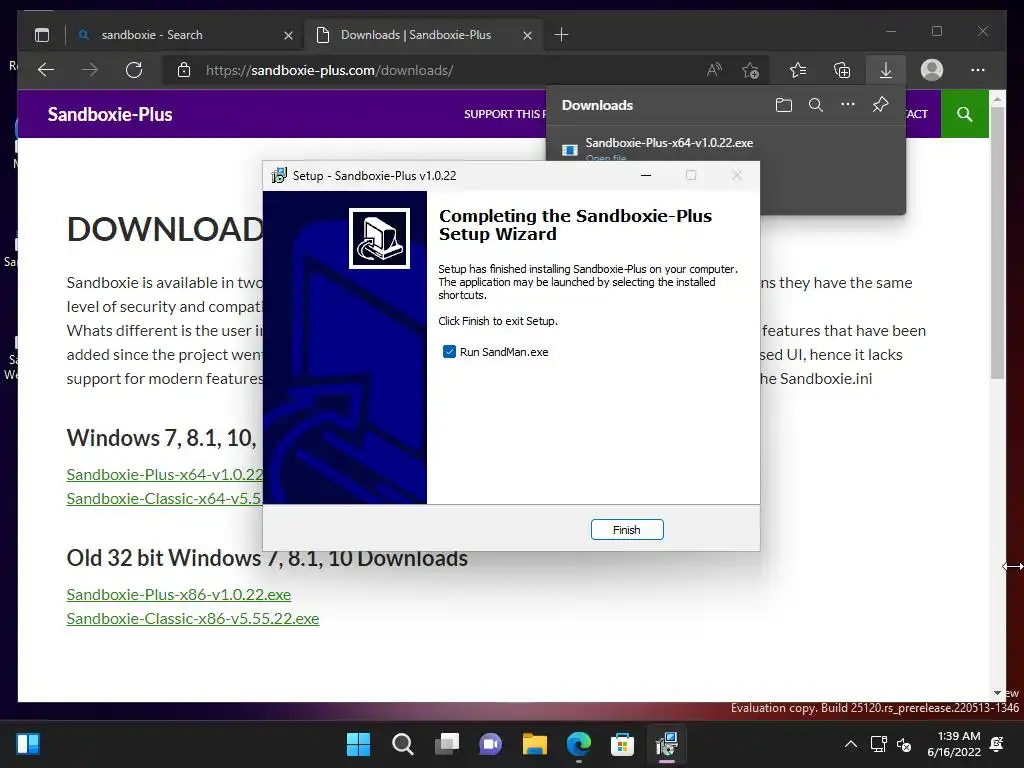Click the network status tray icon
Viewport: 1024px width, 768px height.
click(x=878, y=744)
